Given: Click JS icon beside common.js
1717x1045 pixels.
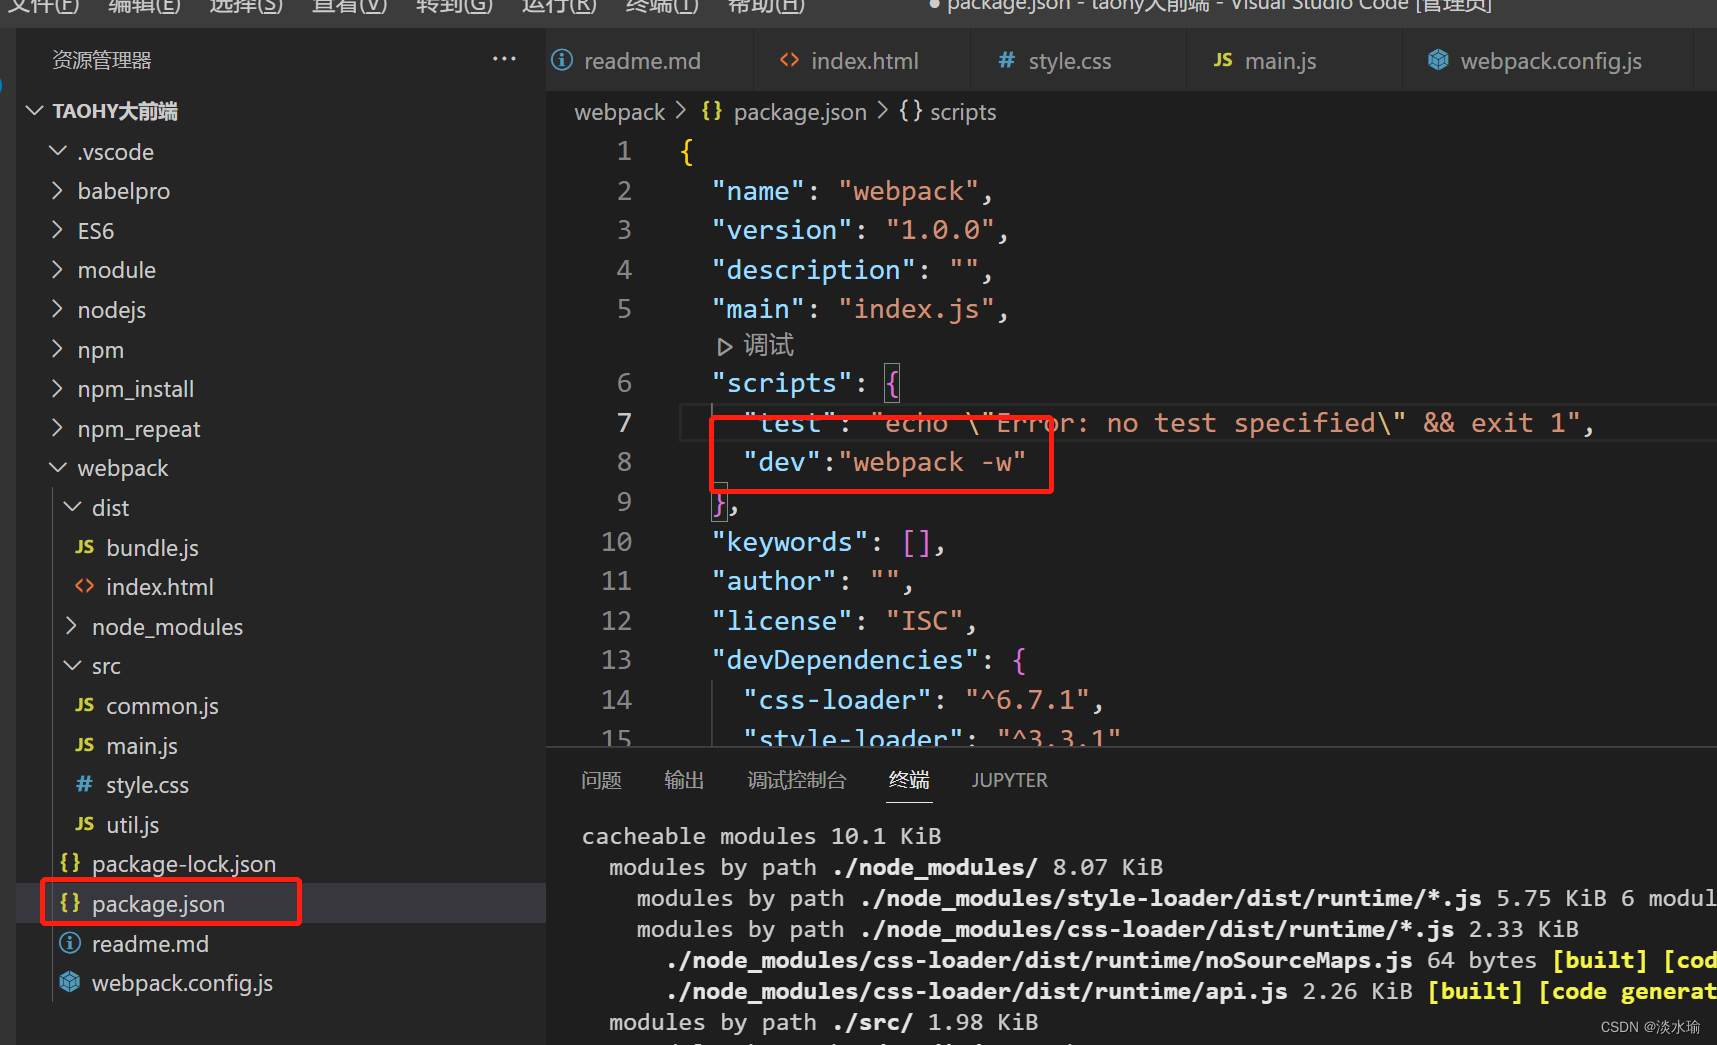Looking at the screenshot, I should click(x=85, y=705).
